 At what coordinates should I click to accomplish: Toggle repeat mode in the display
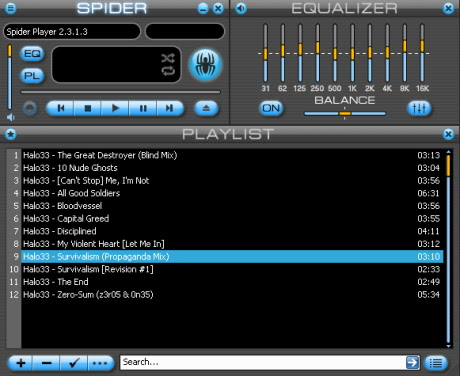point(168,71)
